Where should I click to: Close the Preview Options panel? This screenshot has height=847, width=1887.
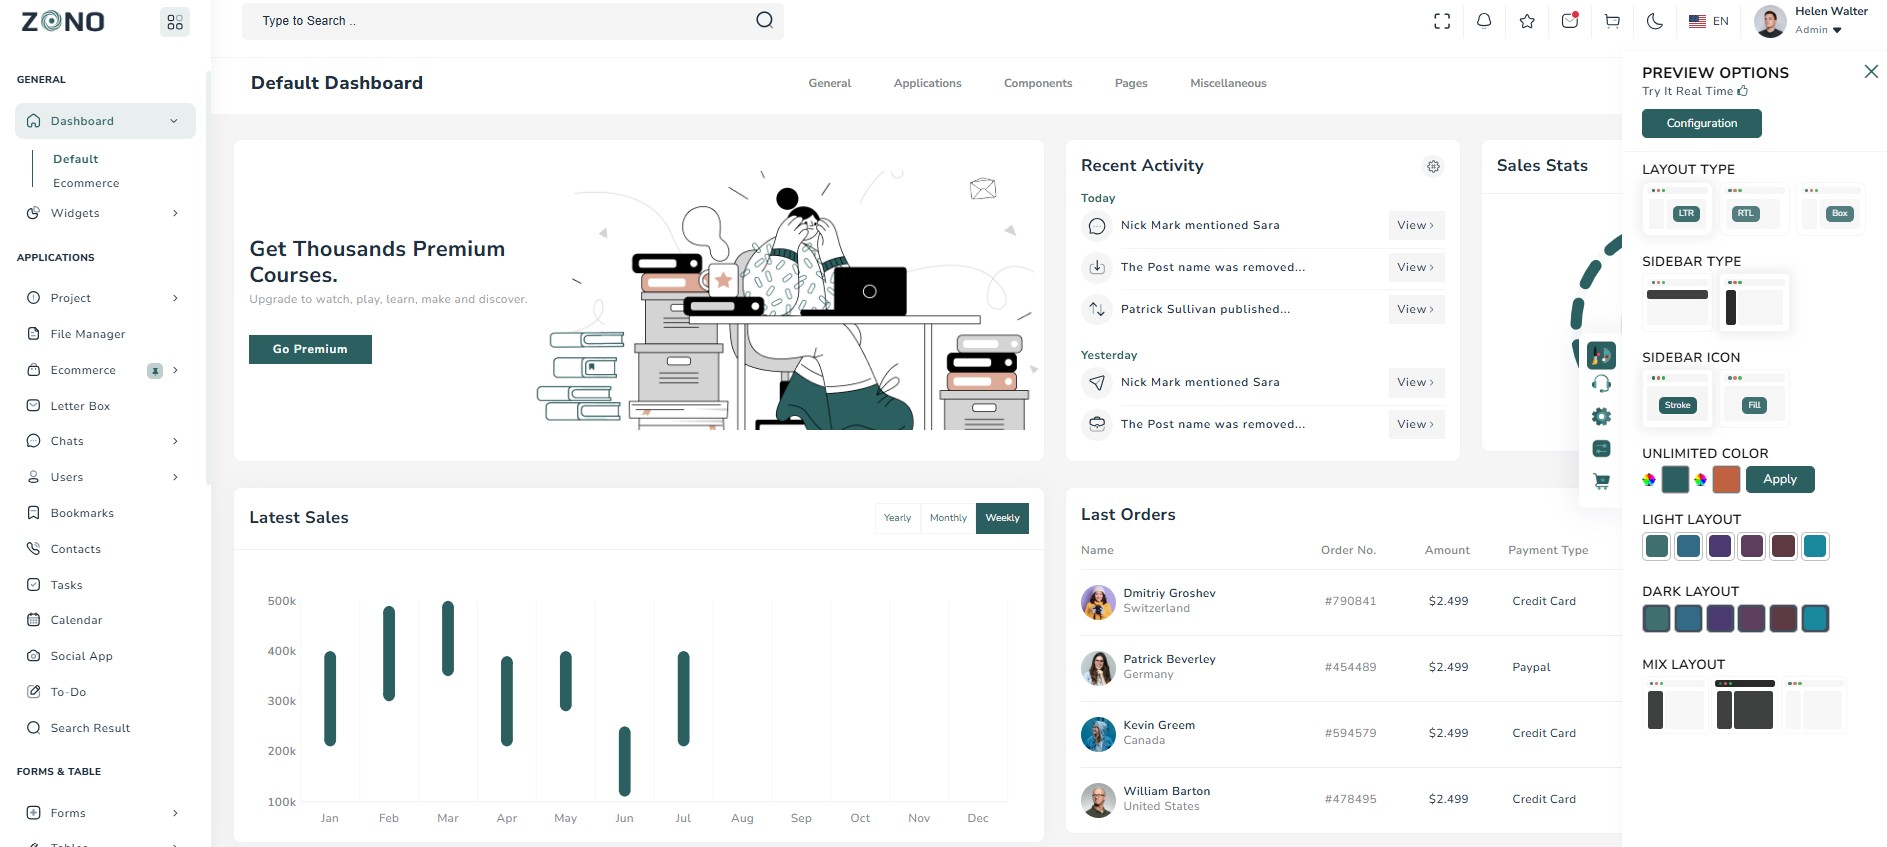[x=1871, y=71]
